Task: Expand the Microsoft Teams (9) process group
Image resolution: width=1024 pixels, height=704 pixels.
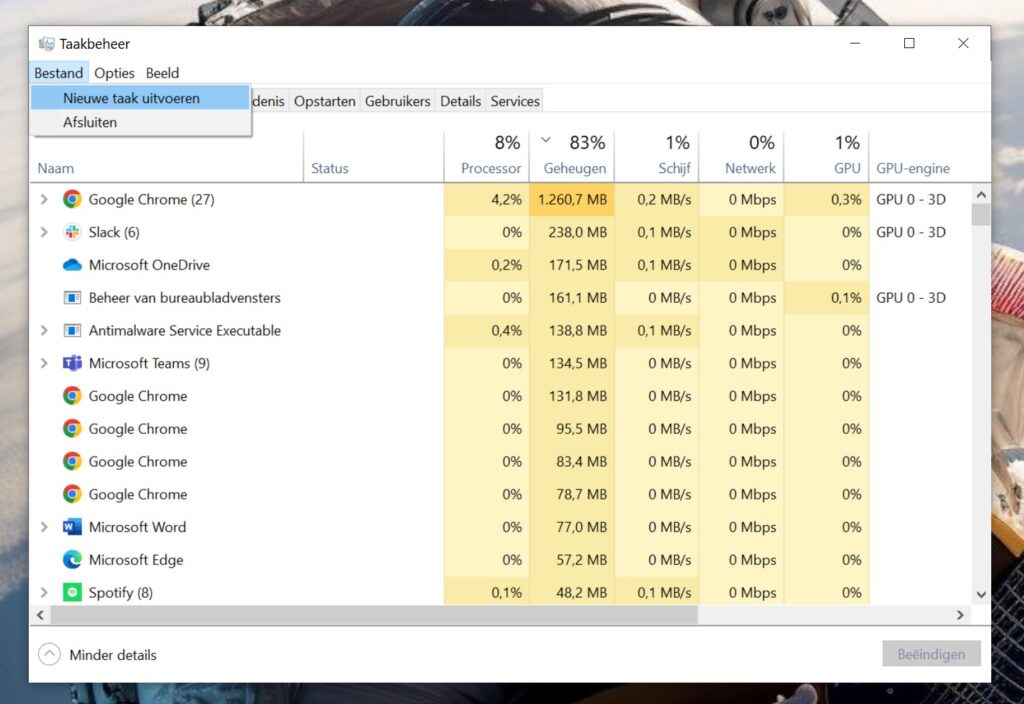Action: pyautogui.click(x=44, y=363)
